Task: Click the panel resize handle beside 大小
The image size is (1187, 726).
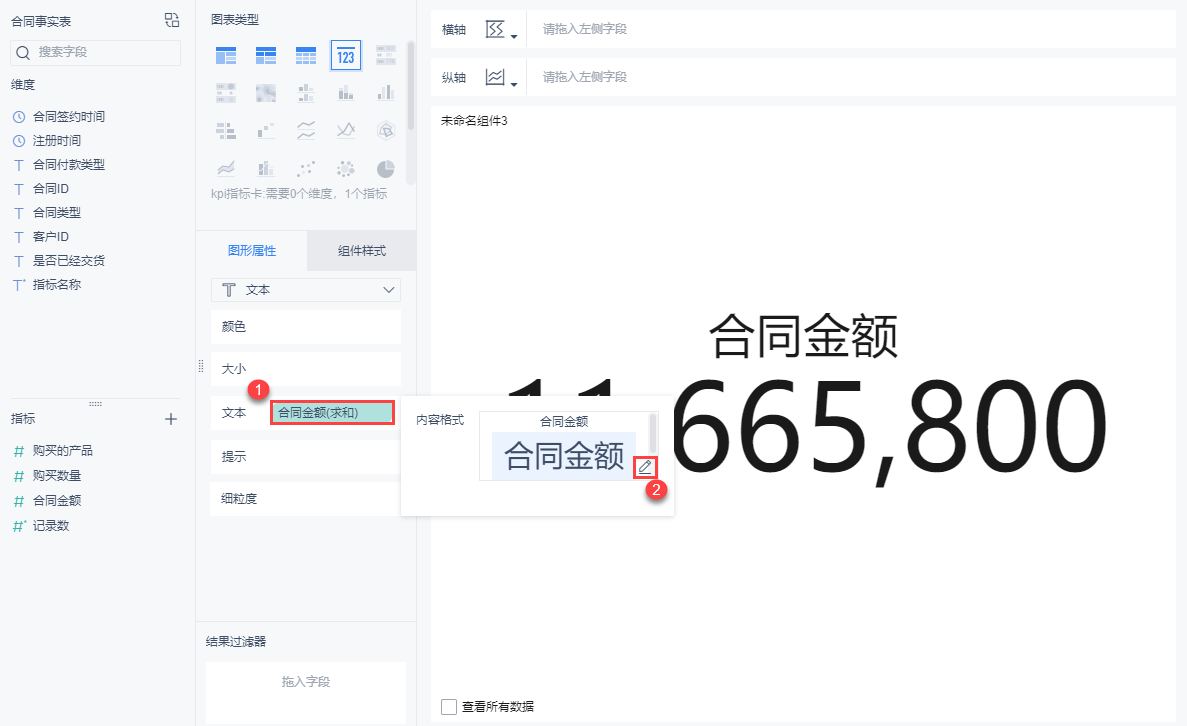Action: pos(201,366)
